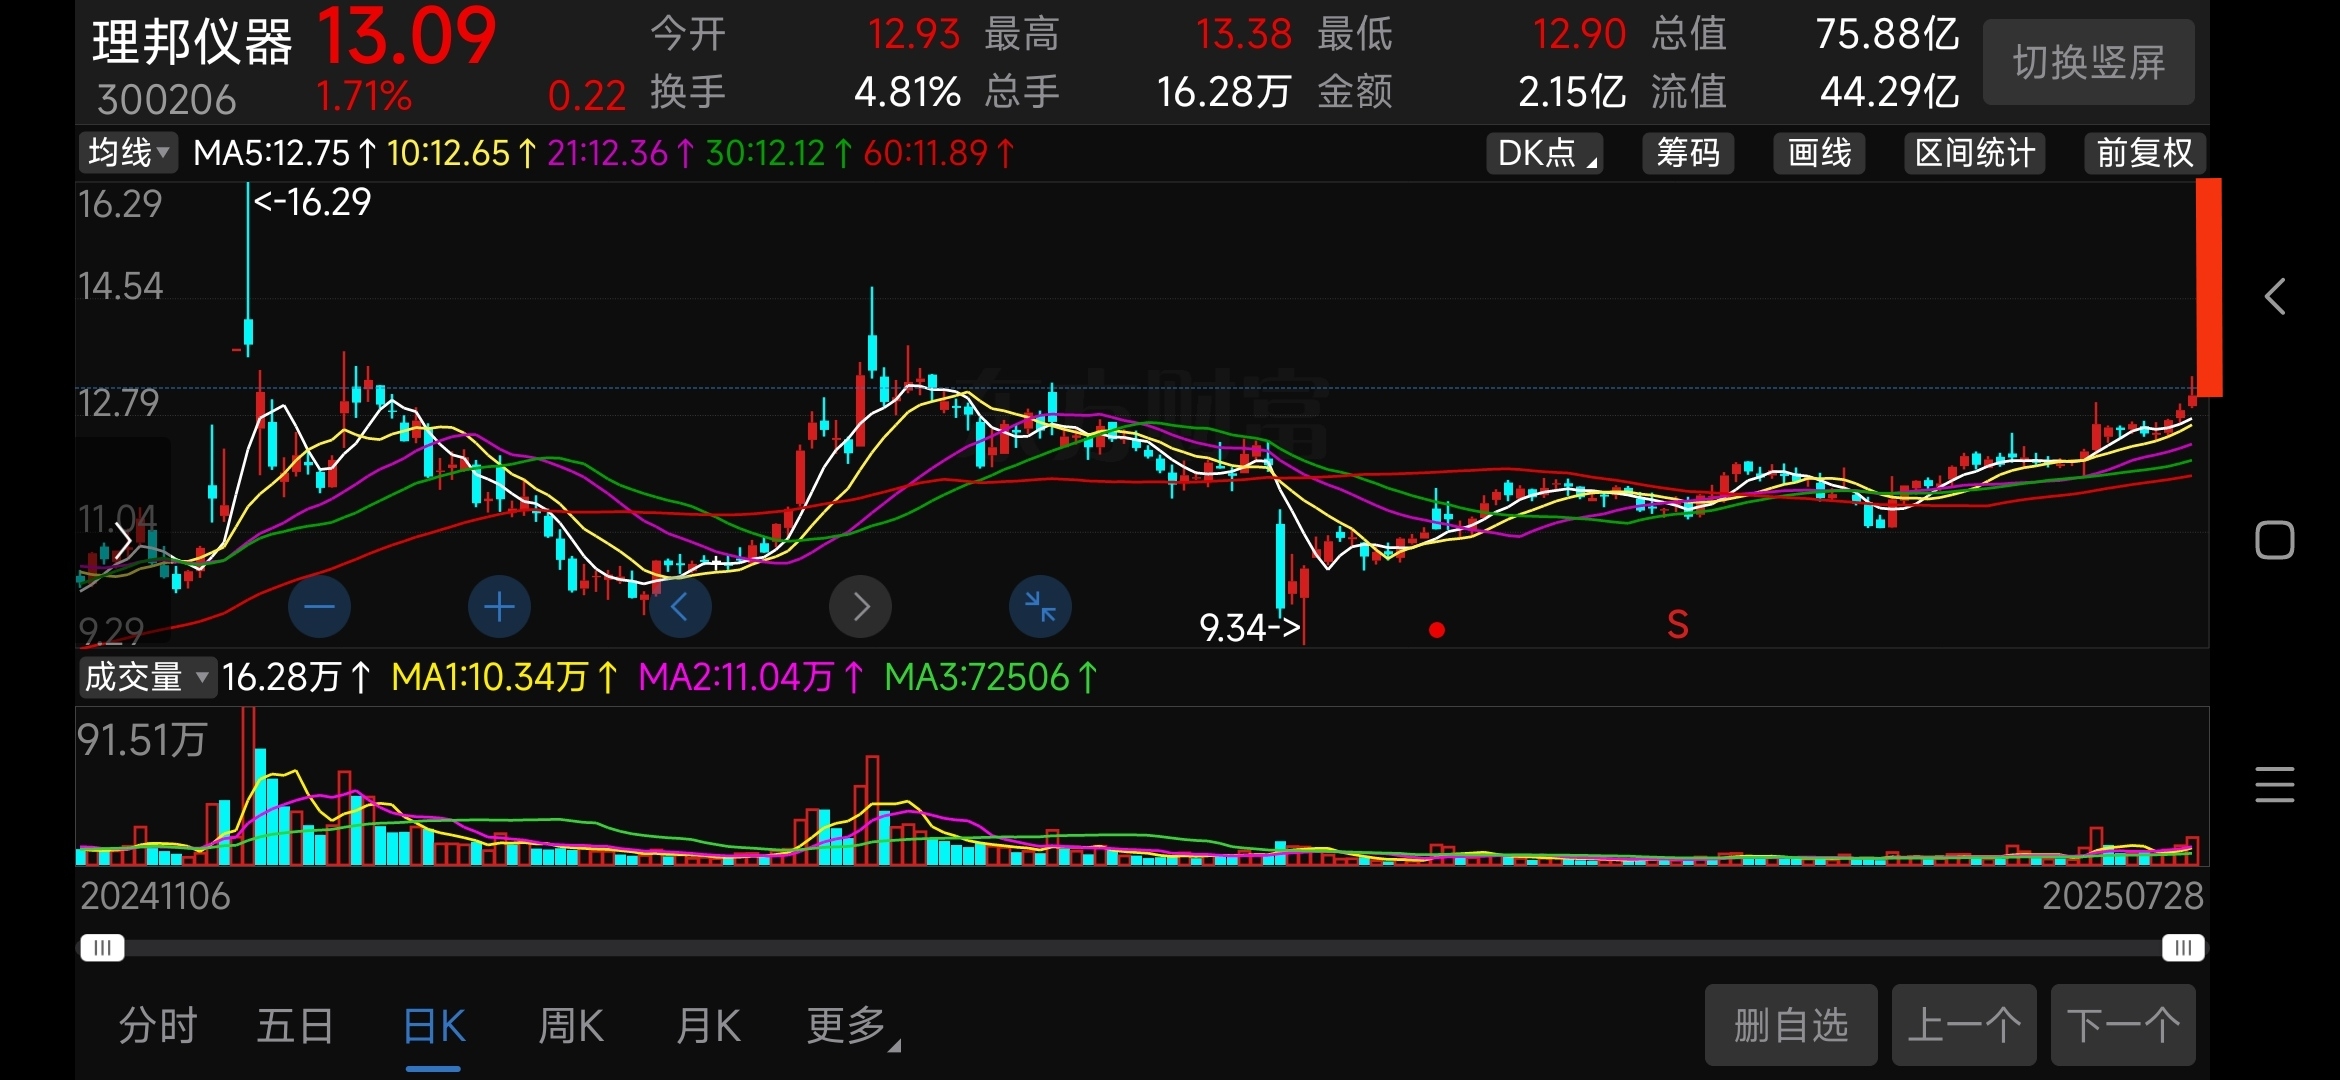
Task: Tap the 9.34 low price annotation
Action: 1250,628
